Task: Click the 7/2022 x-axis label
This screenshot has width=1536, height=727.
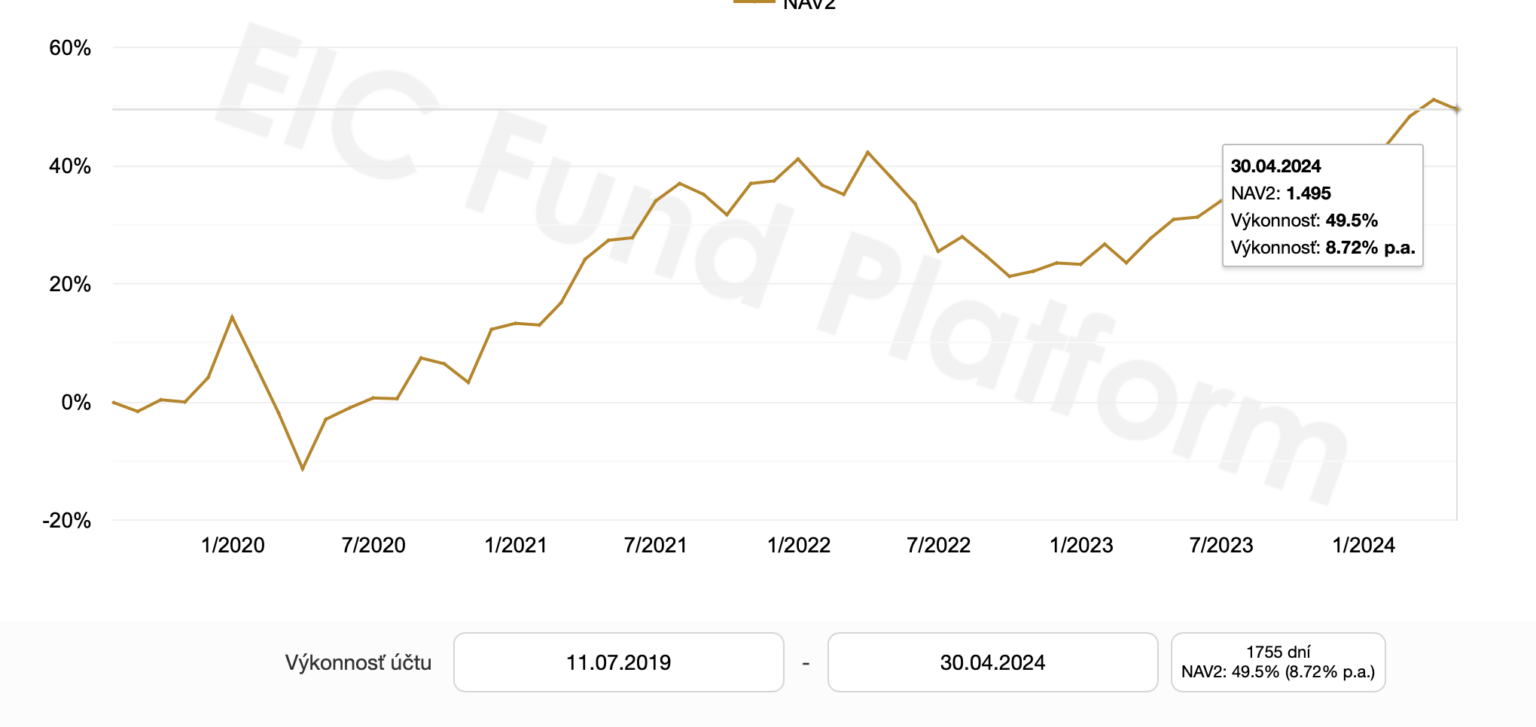Action: tap(938, 546)
